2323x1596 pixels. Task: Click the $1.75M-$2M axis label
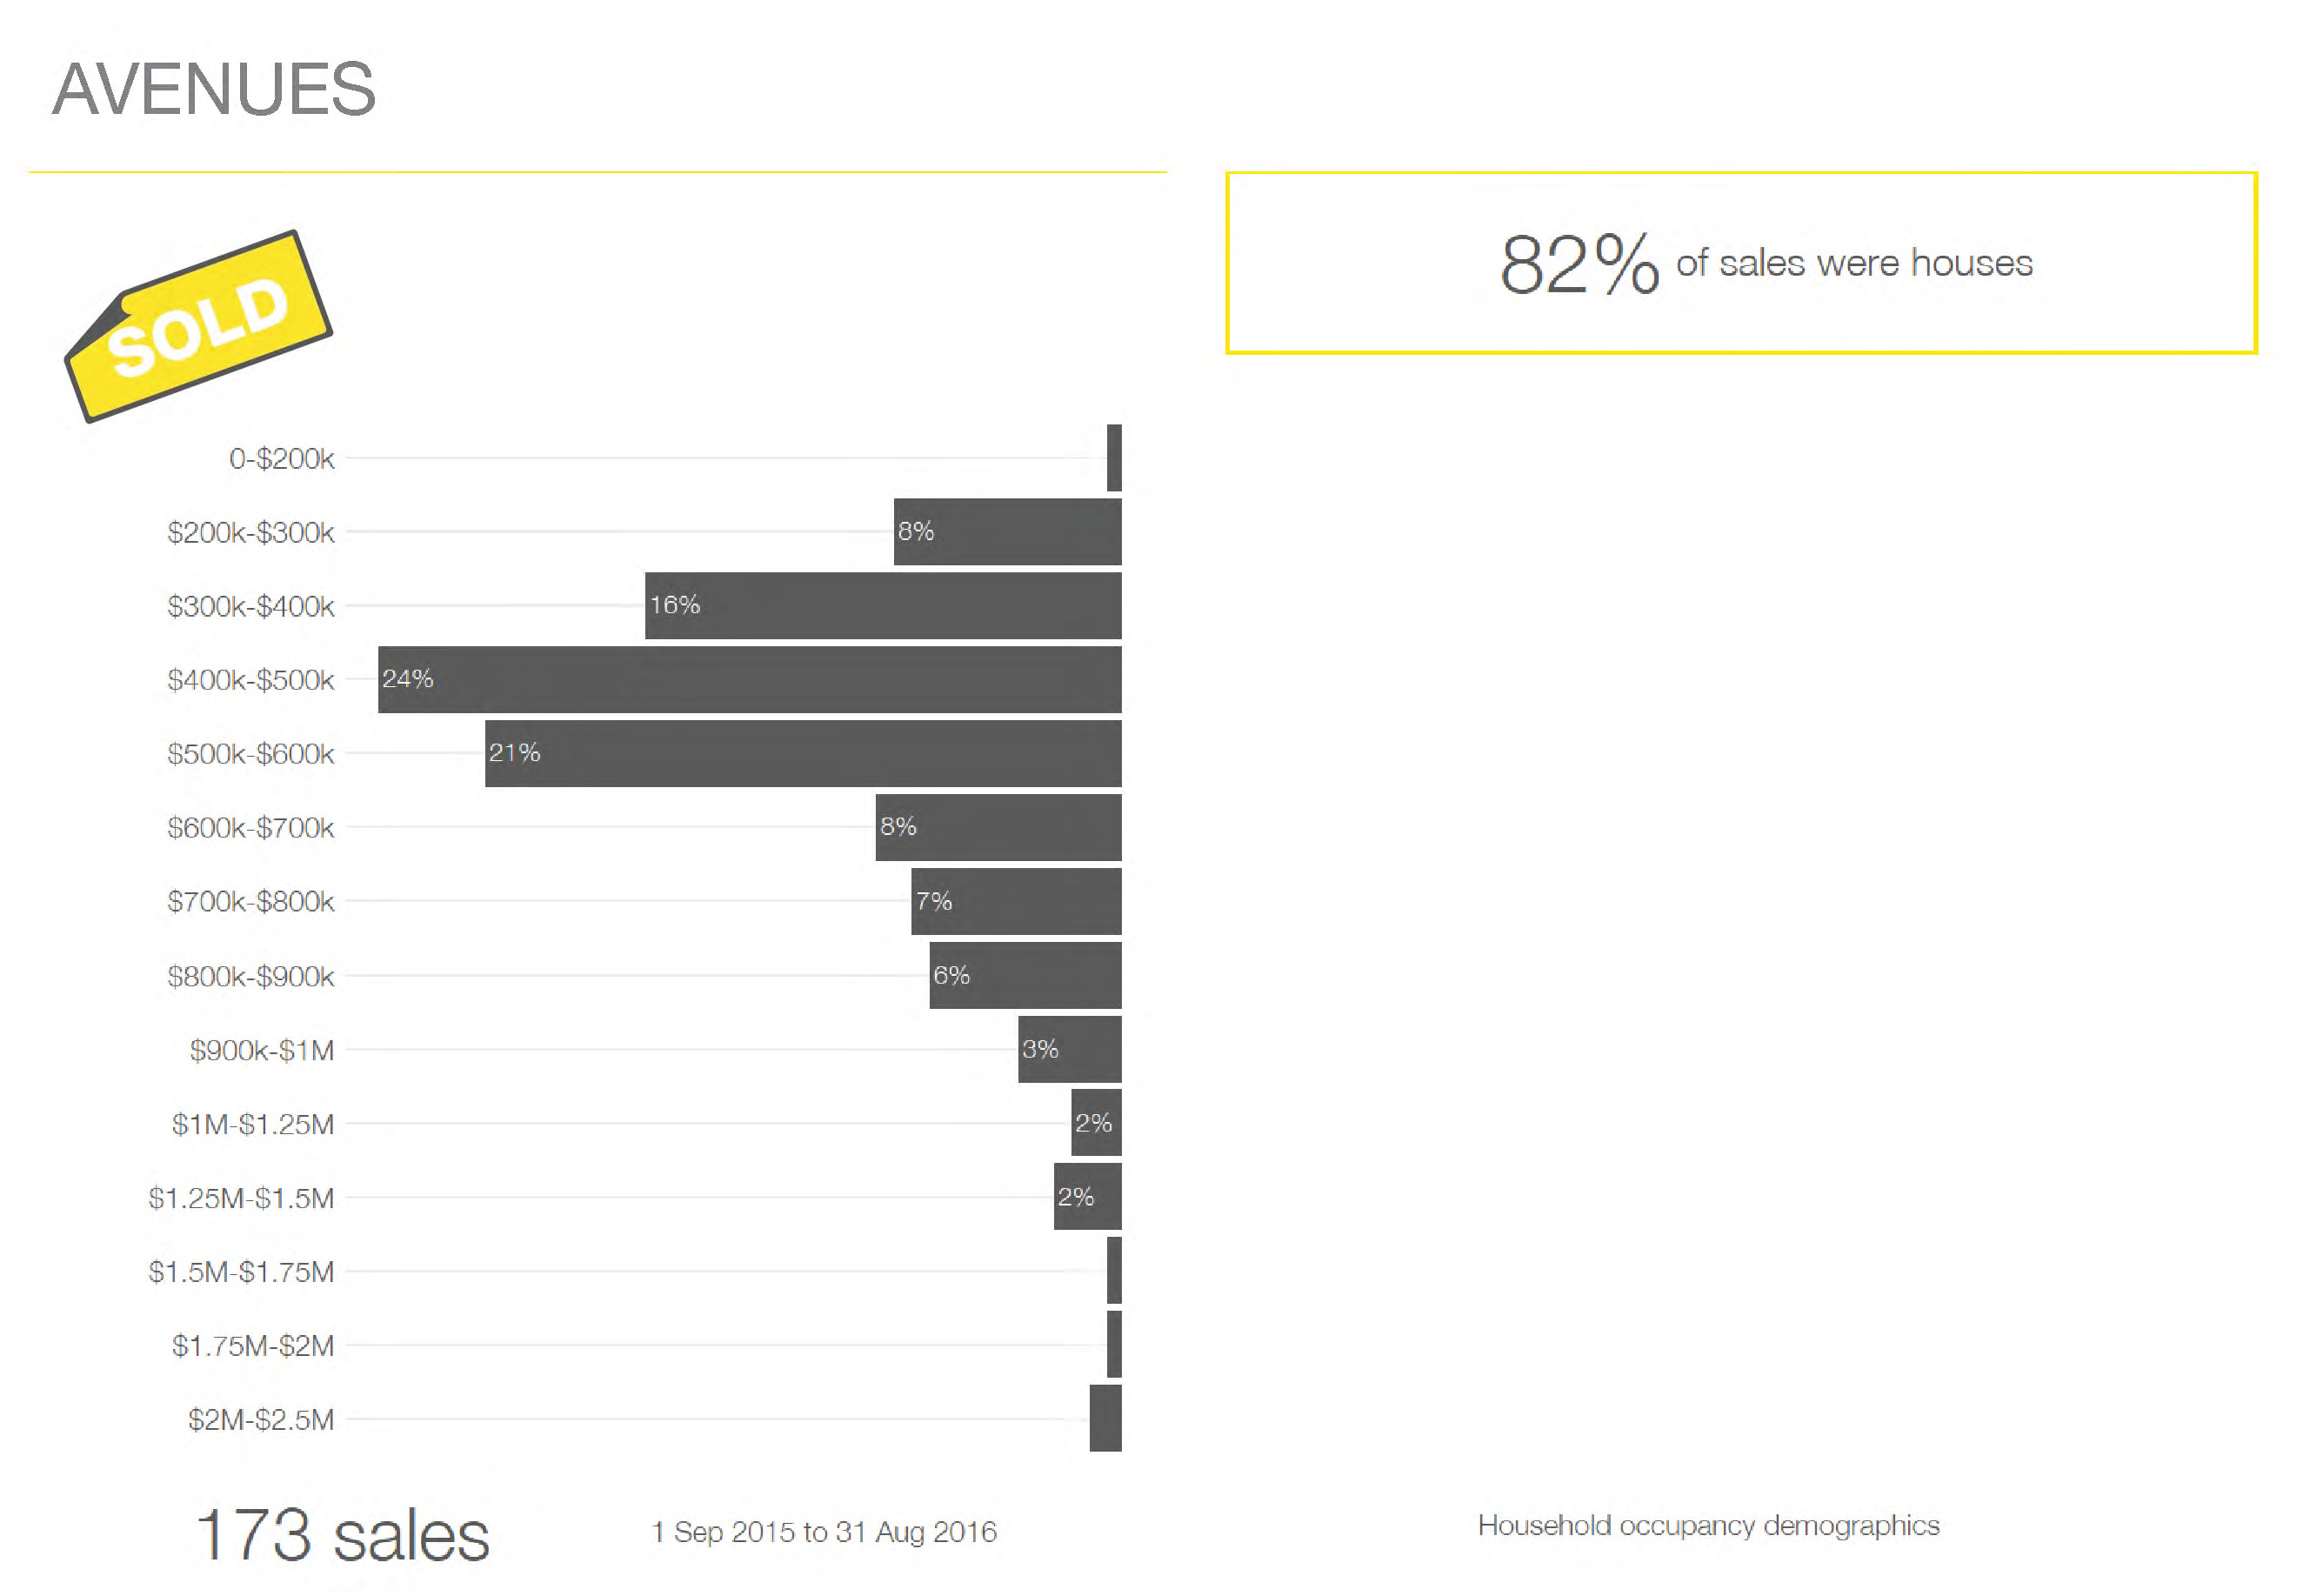tap(253, 1346)
